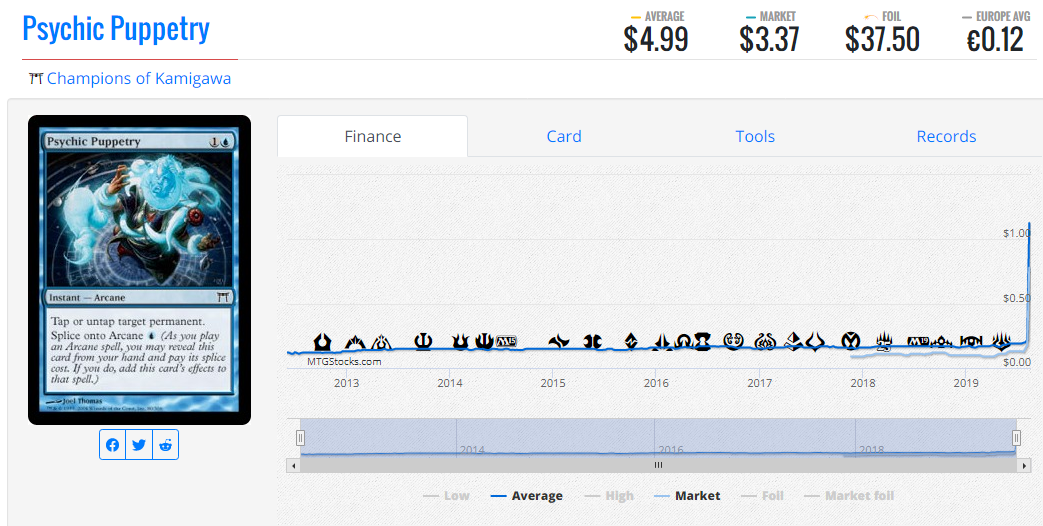The height and width of the screenshot is (526, 1043).
Task: Click the $0.50 y-axis label
Action: pyautogui.click(x=1016, y=298)
